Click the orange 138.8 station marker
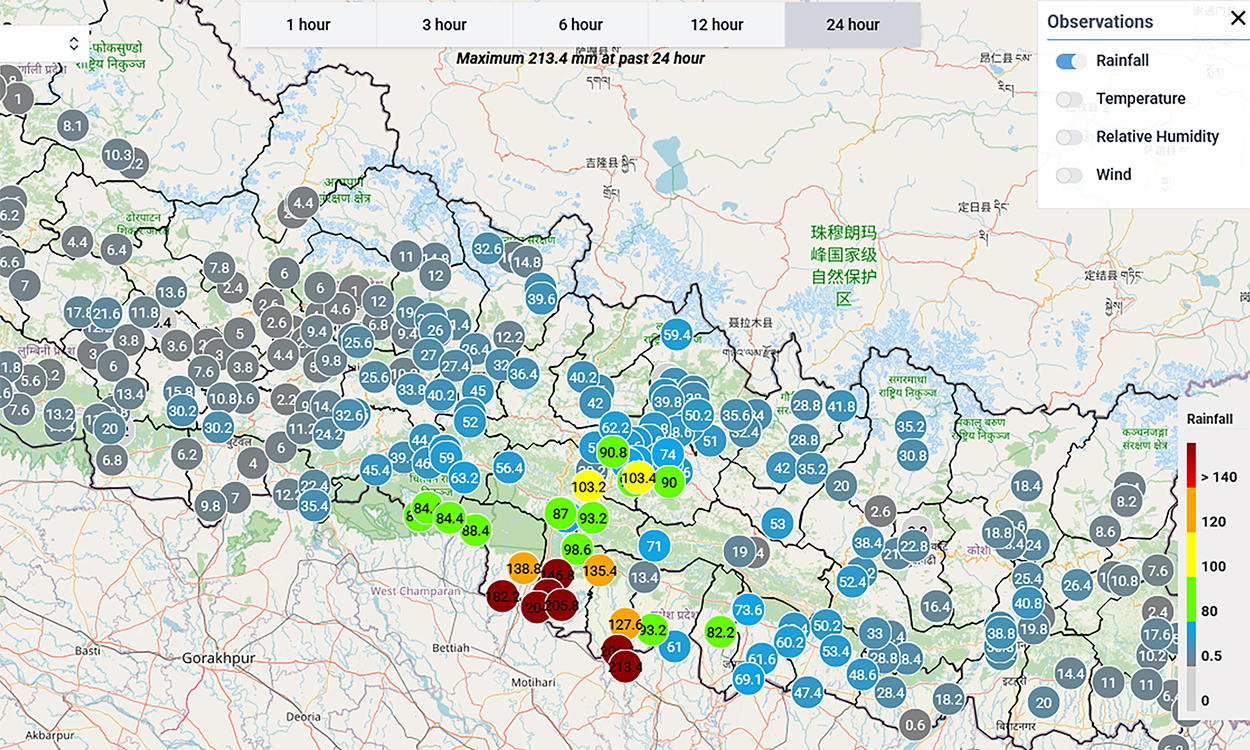1250x750 pixels. point(524,569)
